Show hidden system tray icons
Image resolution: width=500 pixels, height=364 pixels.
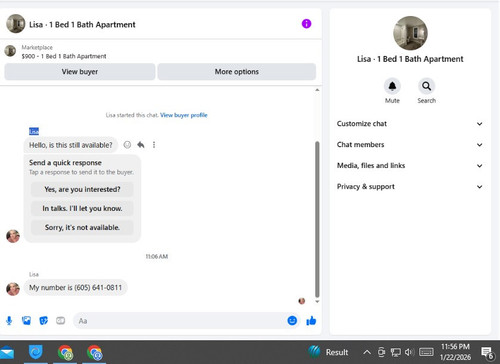pos(367,352)
